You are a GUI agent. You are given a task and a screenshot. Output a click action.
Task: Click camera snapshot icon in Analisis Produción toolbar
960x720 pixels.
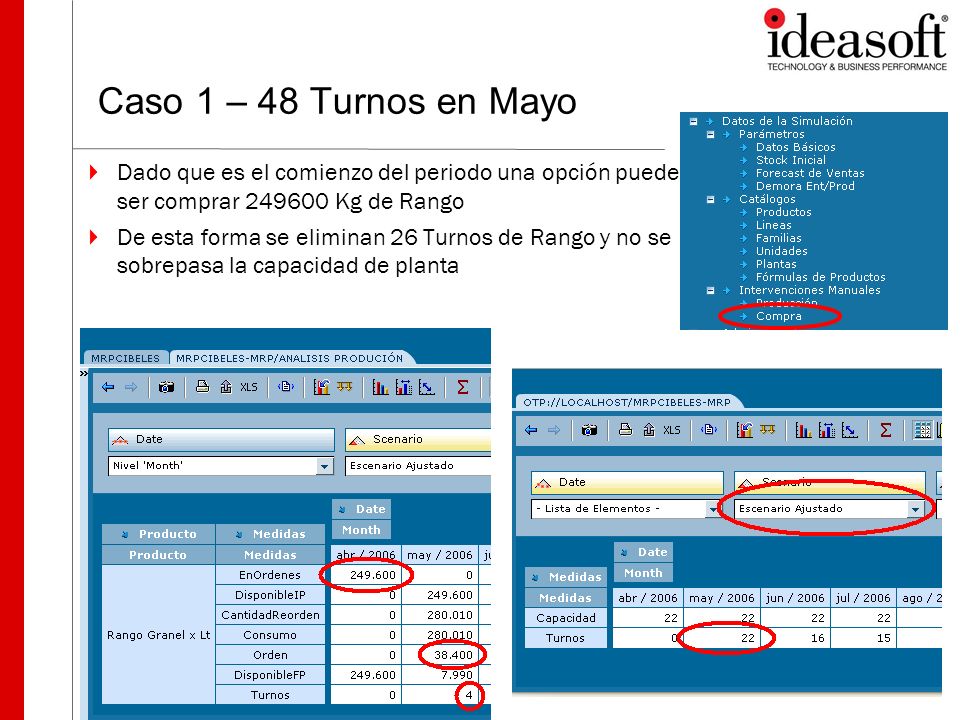[167, 387]
